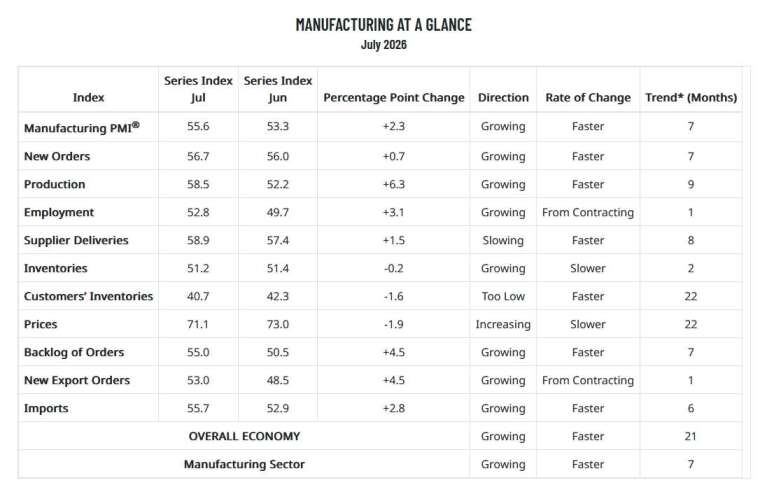This screenshot has height=485, width=760.
Task: Select the Percentage Point Change header
Action: point(394,97)
